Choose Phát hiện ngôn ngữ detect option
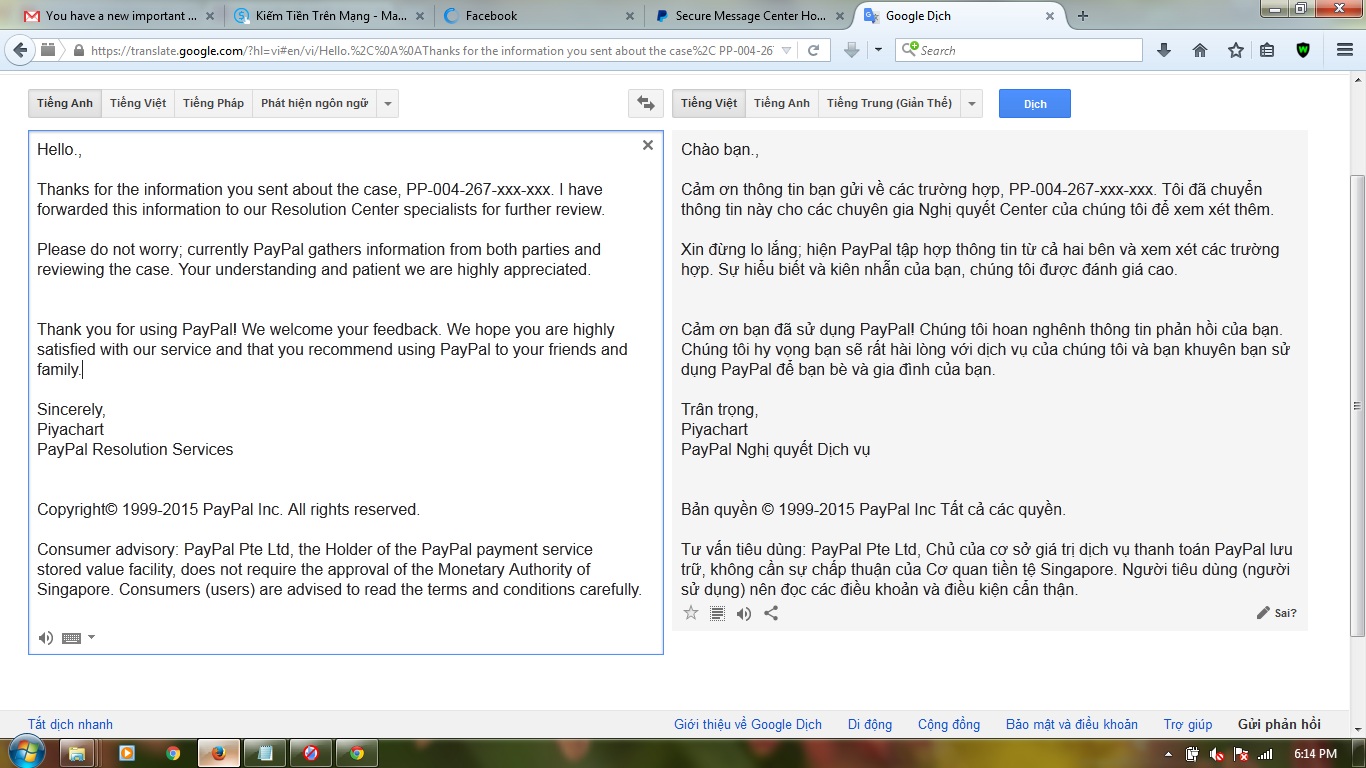 pyautogui.click(x=314, y=103)
